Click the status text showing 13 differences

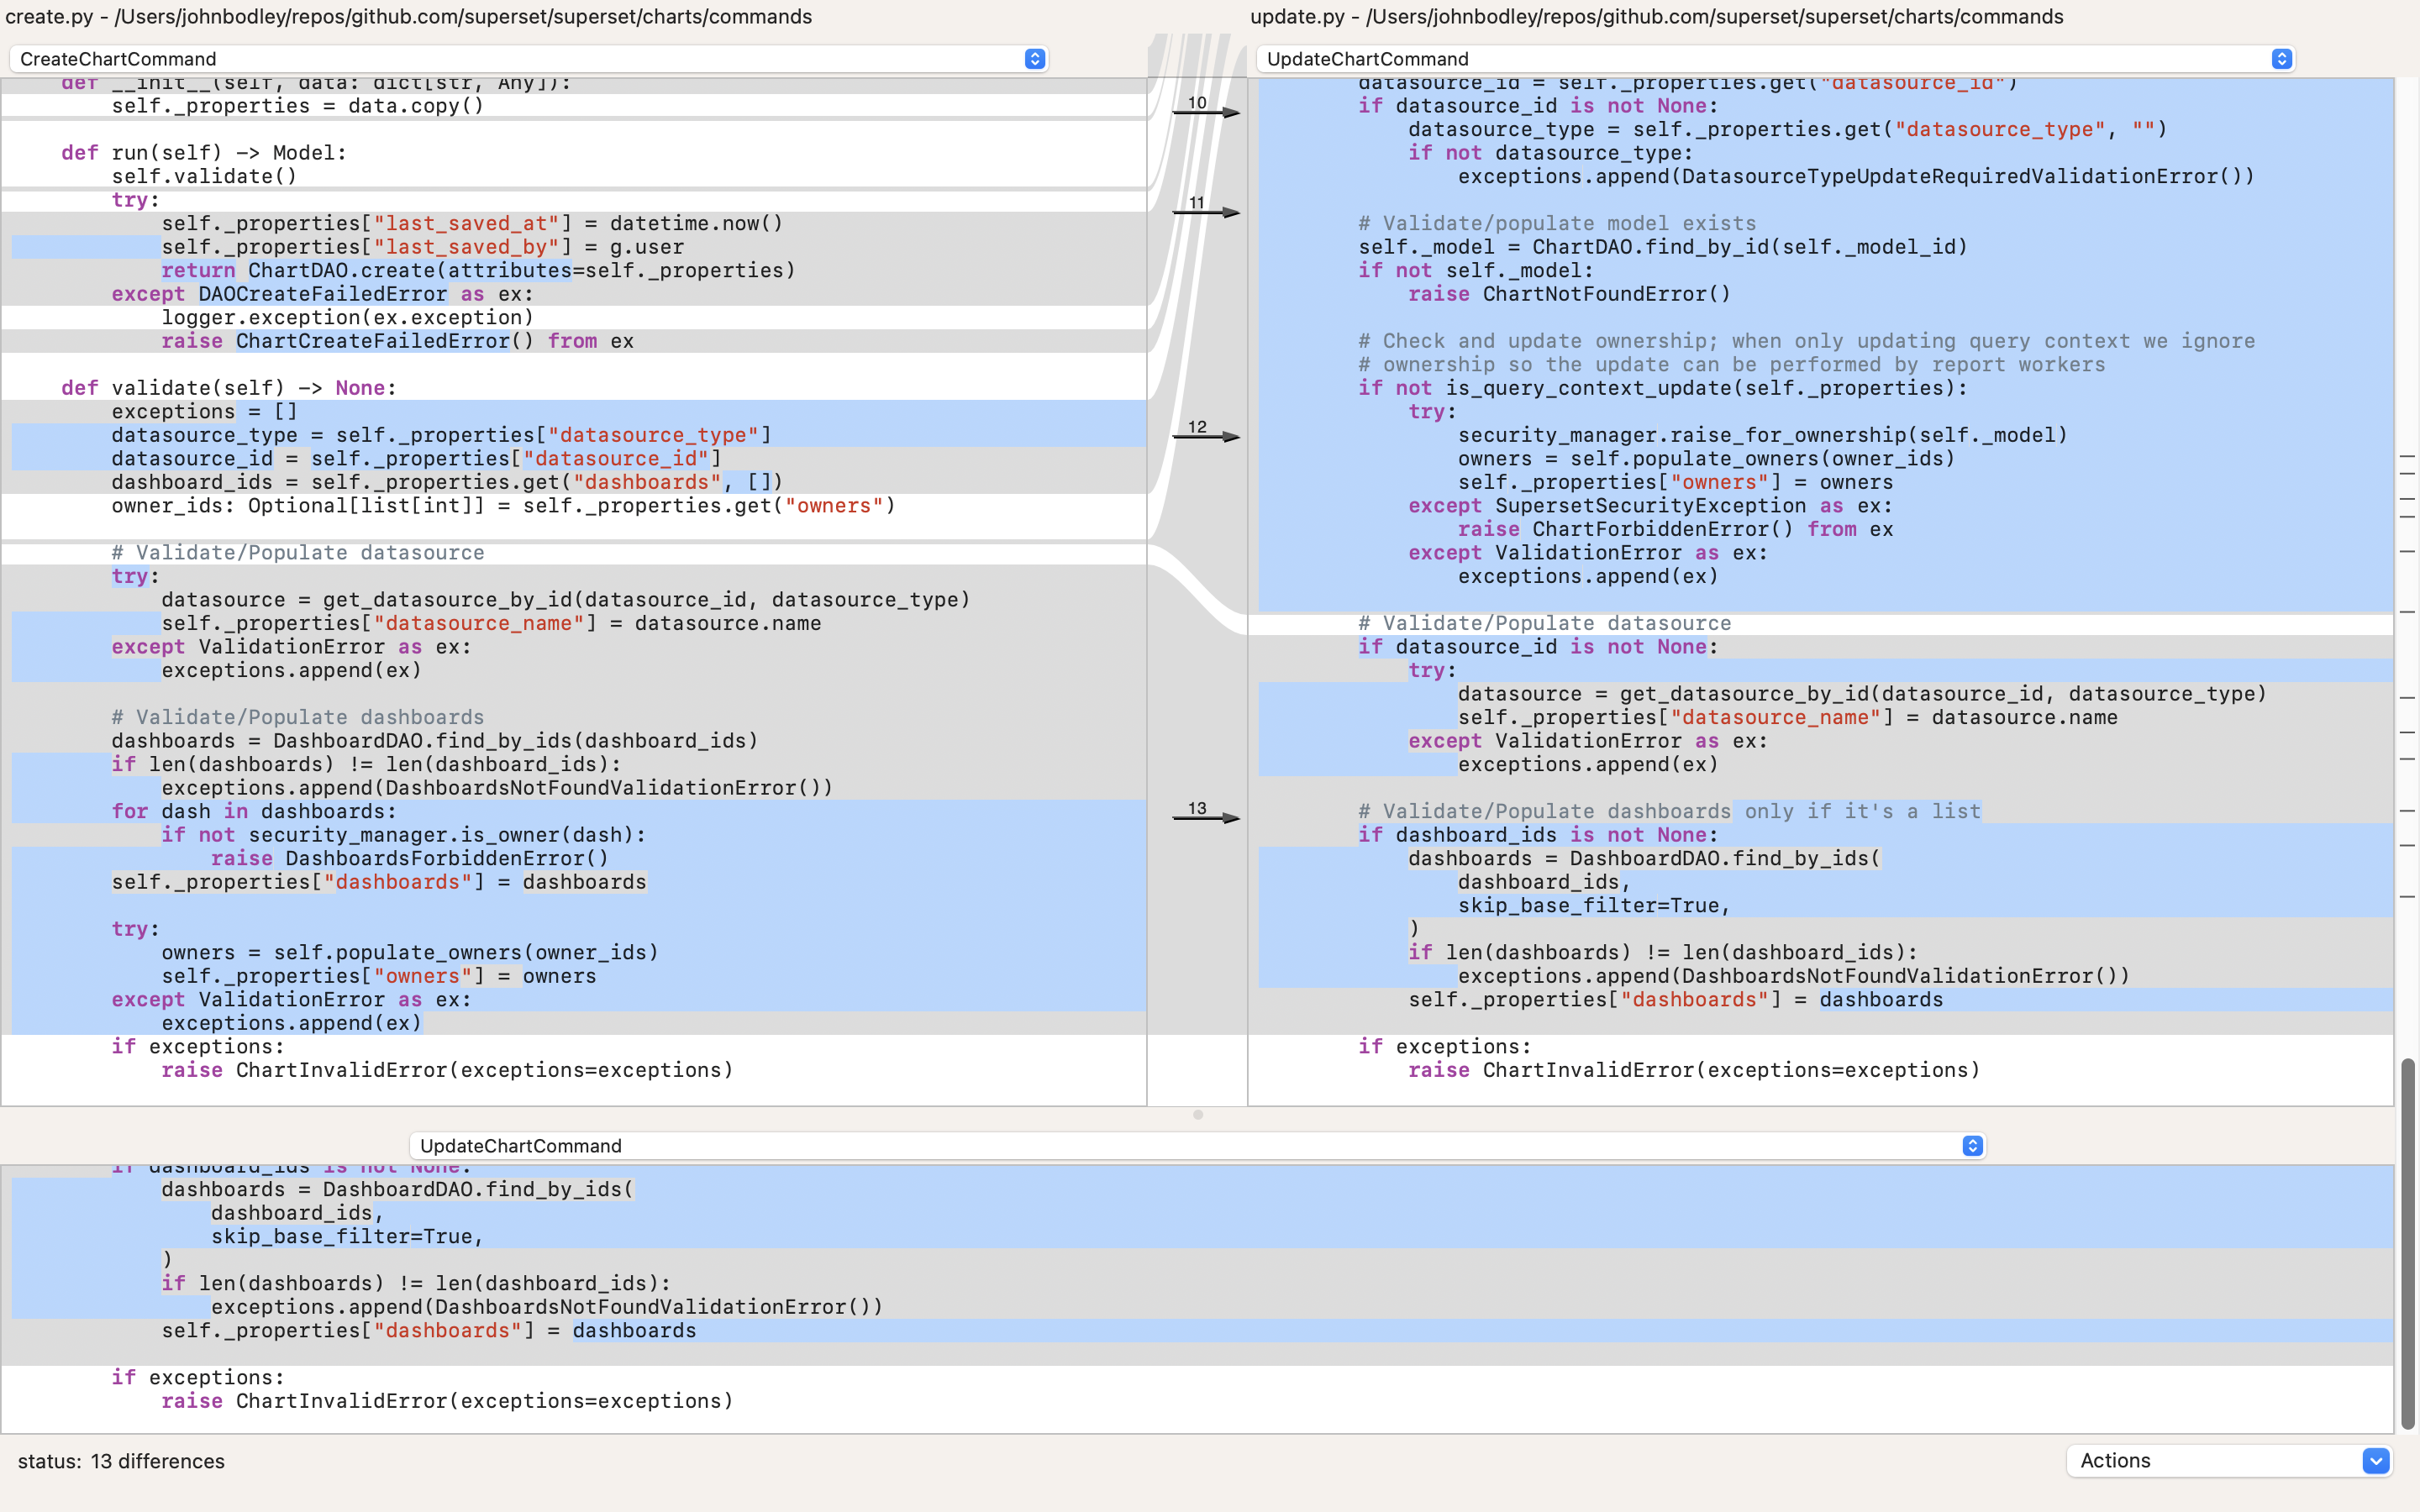coord(122,1461)
